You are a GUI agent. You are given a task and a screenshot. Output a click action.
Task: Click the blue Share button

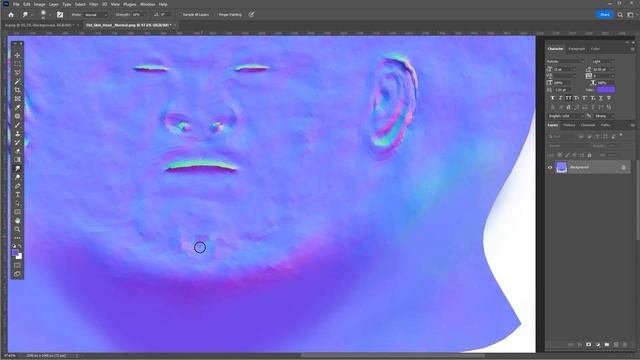(x=604, y=15)
